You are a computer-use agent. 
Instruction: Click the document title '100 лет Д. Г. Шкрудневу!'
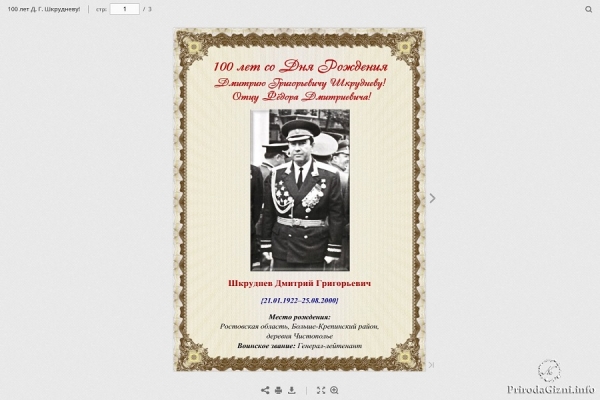click(44, 9)
